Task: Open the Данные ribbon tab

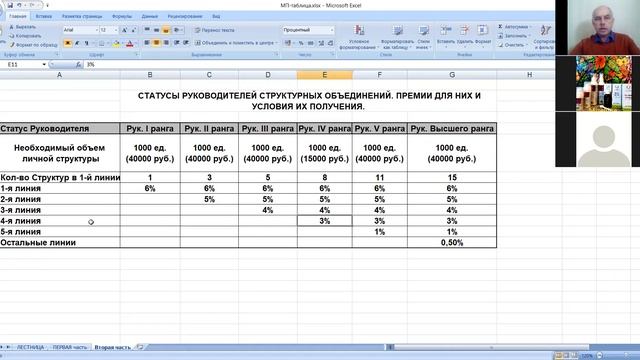Action: pos(149,16)
